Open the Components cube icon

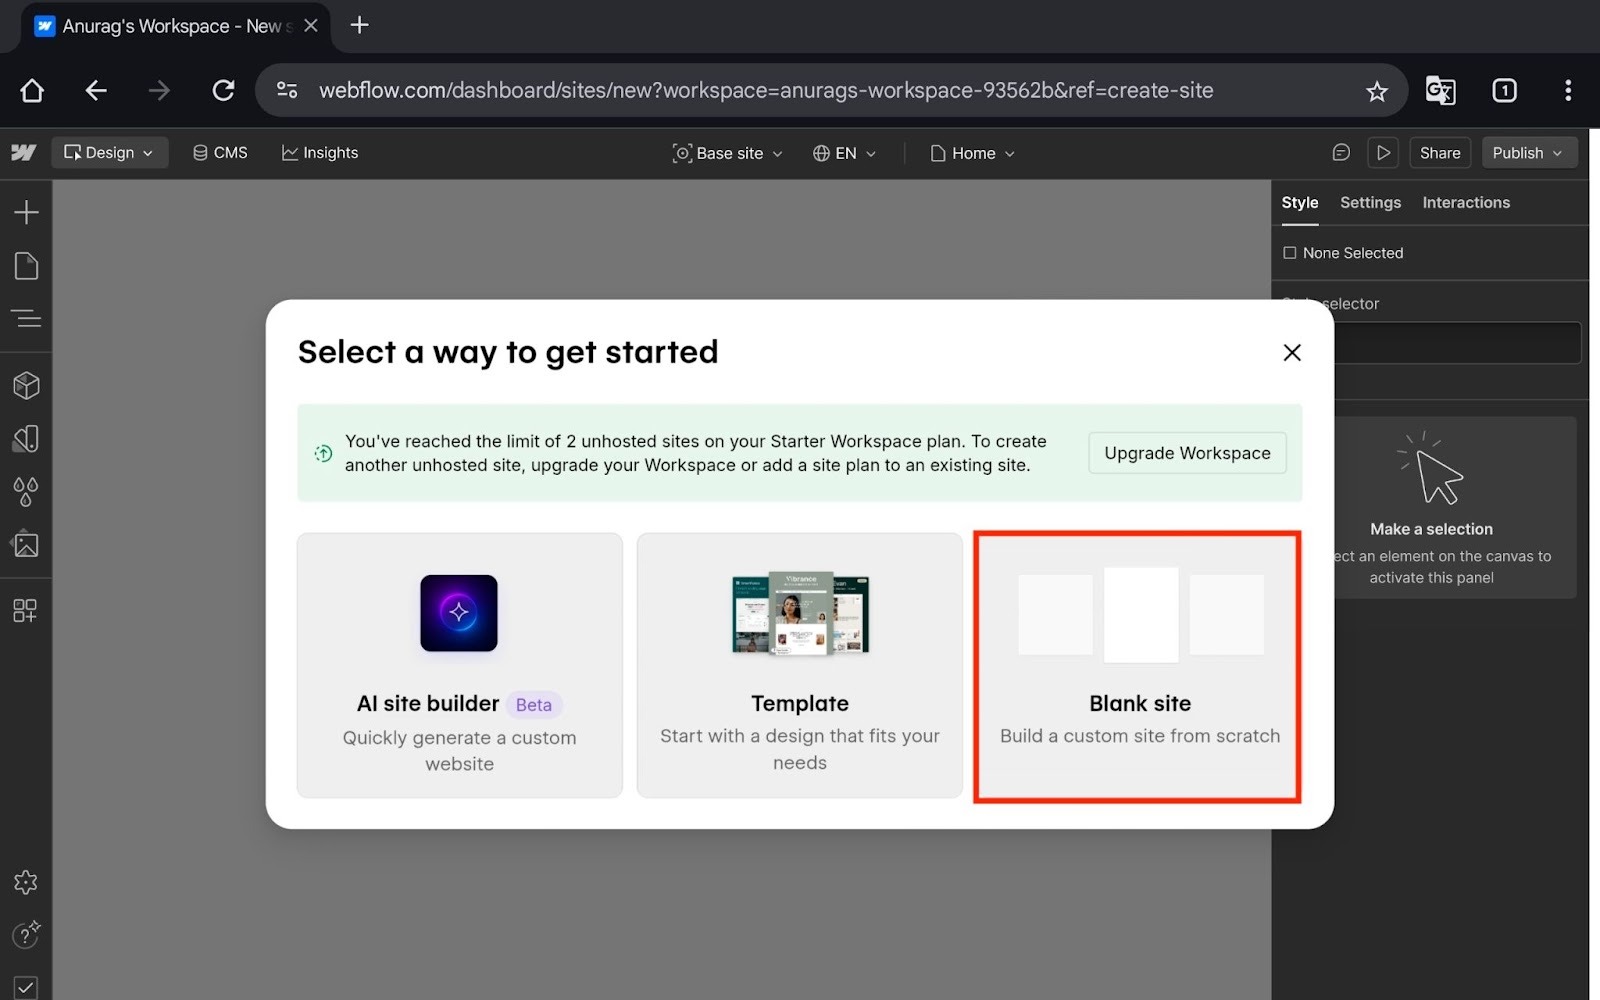click(26, 385)
